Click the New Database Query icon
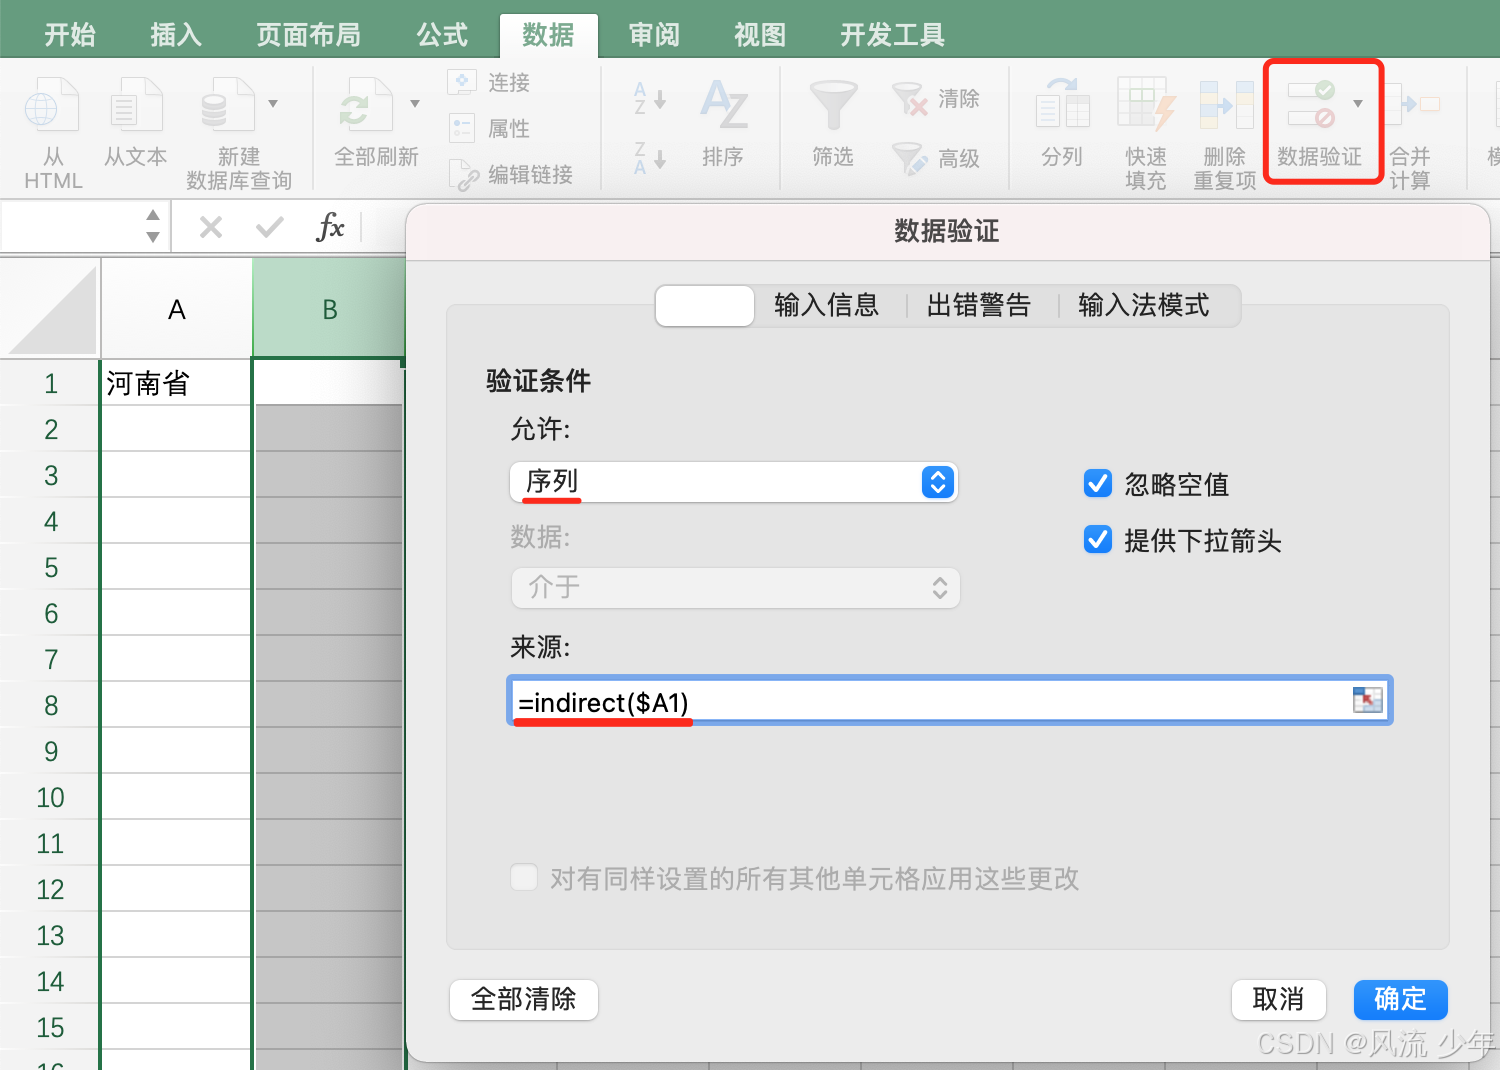The width and height of the screenshot is (1500, 1070). pyautogui.click(x=228, y=105)
